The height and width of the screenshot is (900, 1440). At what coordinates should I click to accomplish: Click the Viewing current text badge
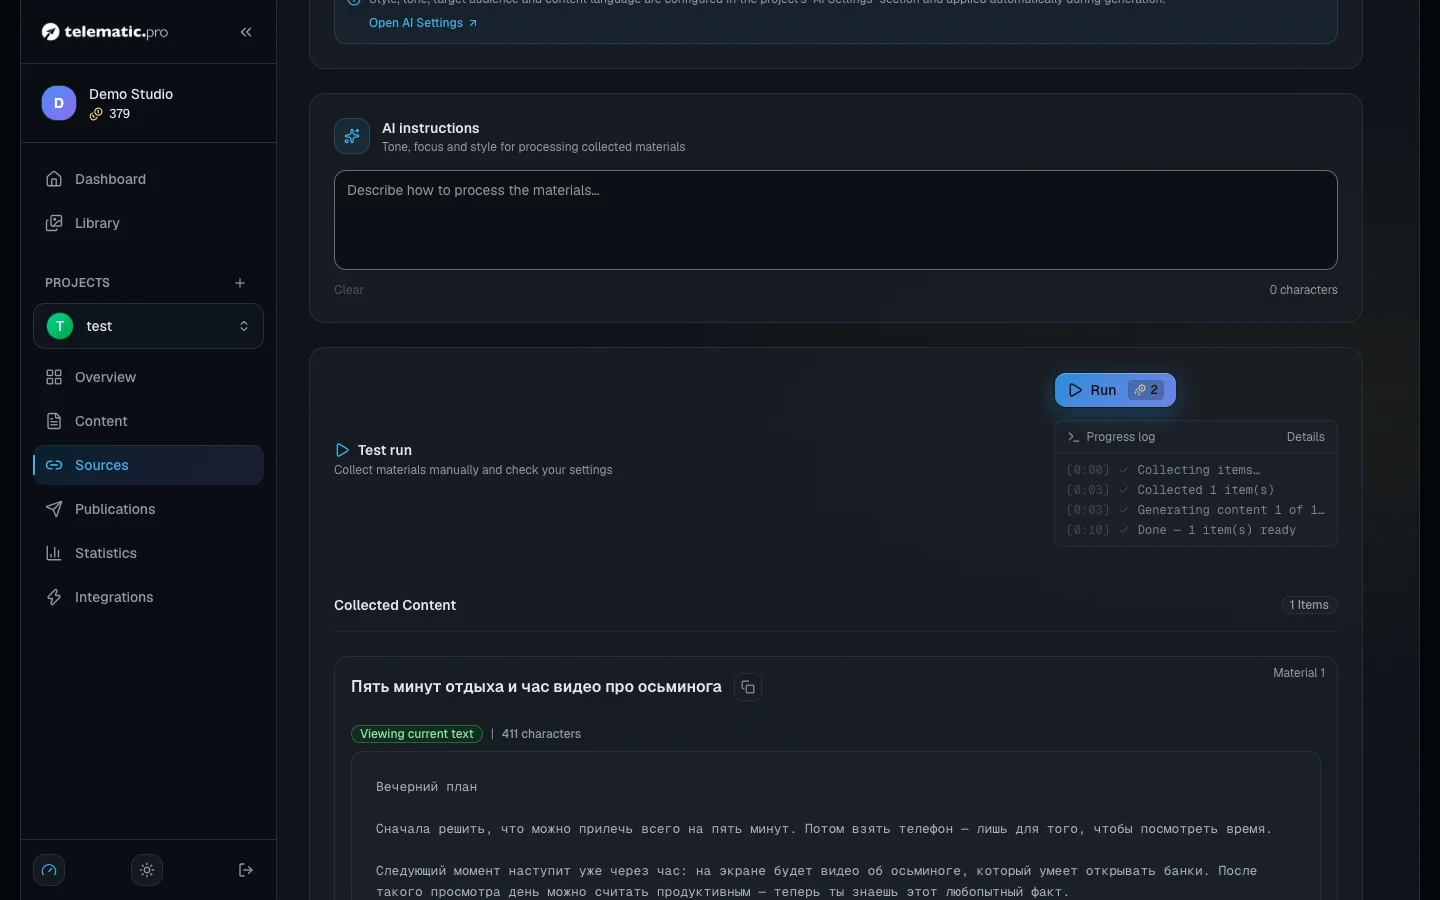tap(417, 734)
